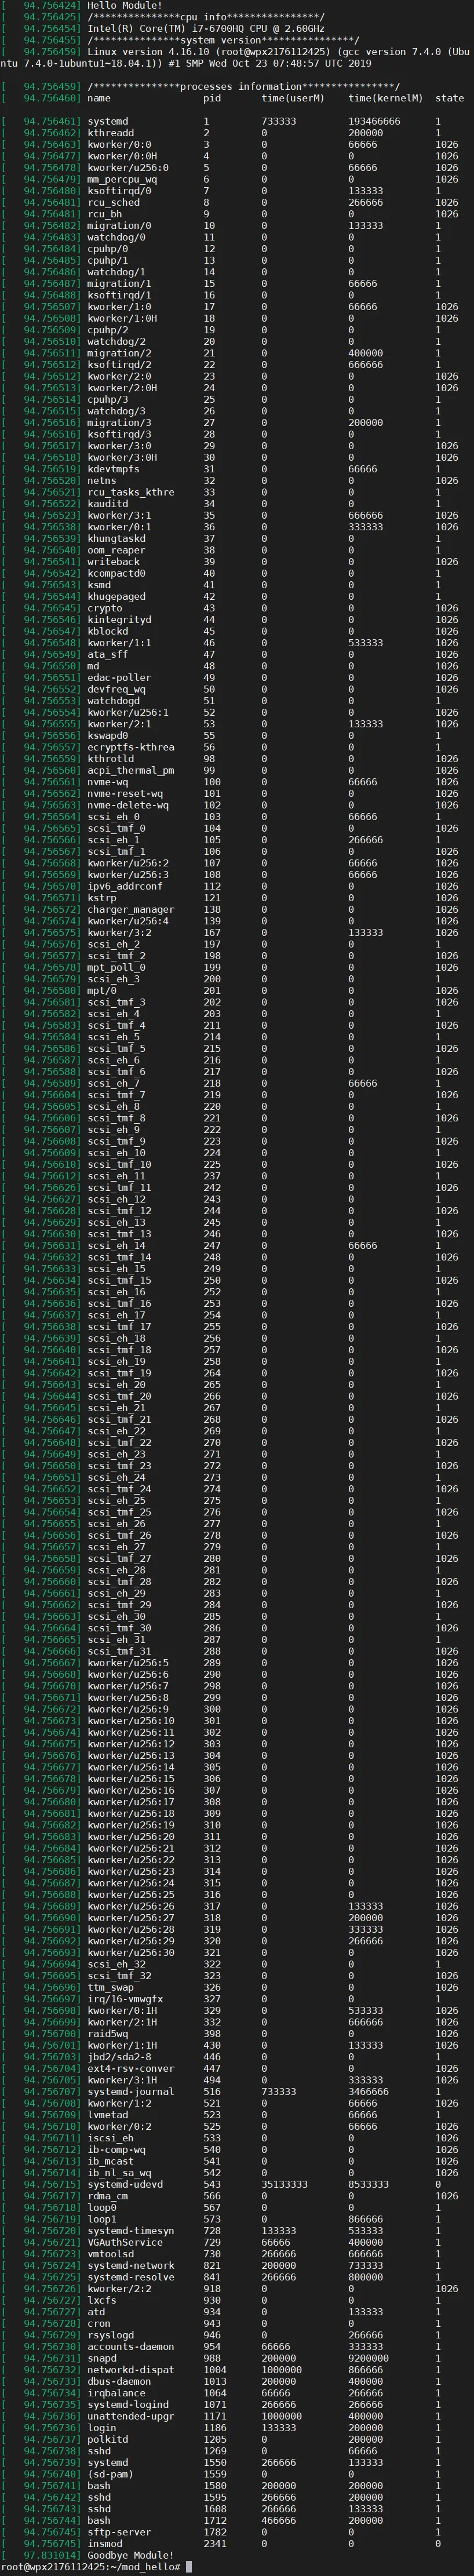Click the 'Intel(R) Core(TM) i7-6700HQ' CPU info line

click(205, 29)
